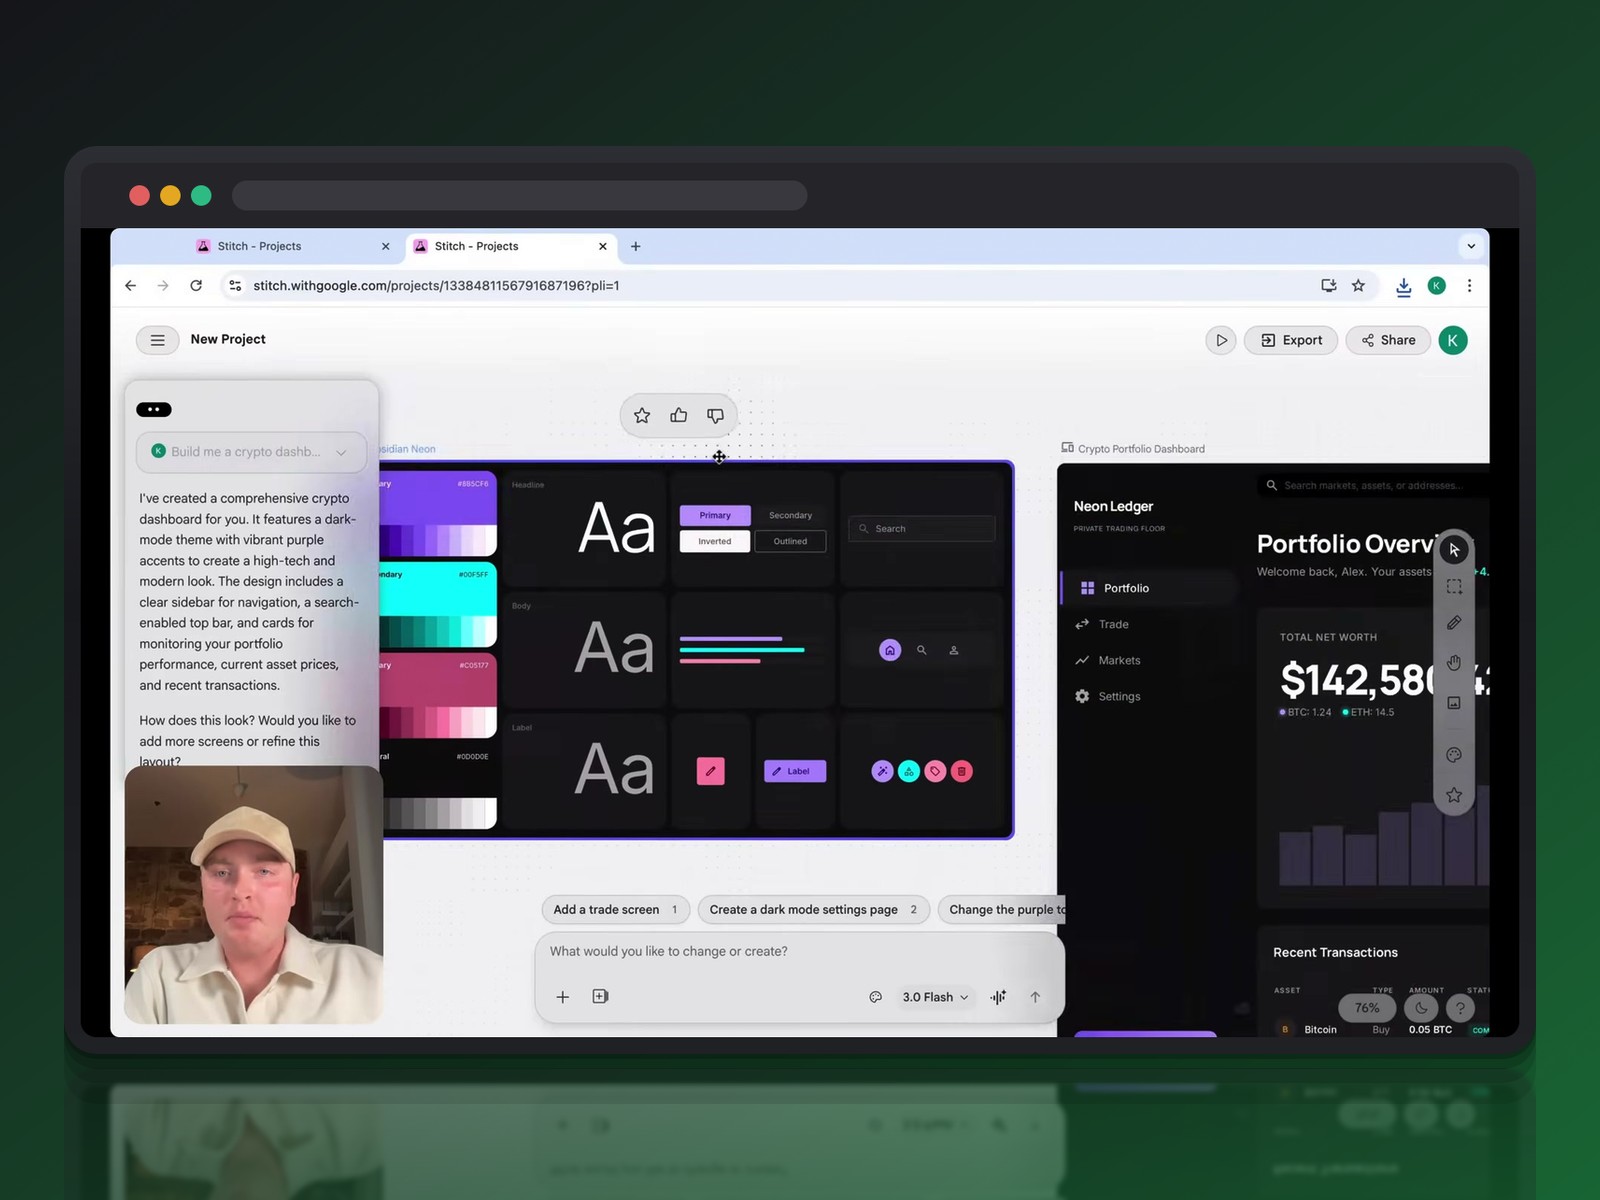Click the person profile icon sample
The width and height of the screenshot is (1600, 1200).
point(954,650)
